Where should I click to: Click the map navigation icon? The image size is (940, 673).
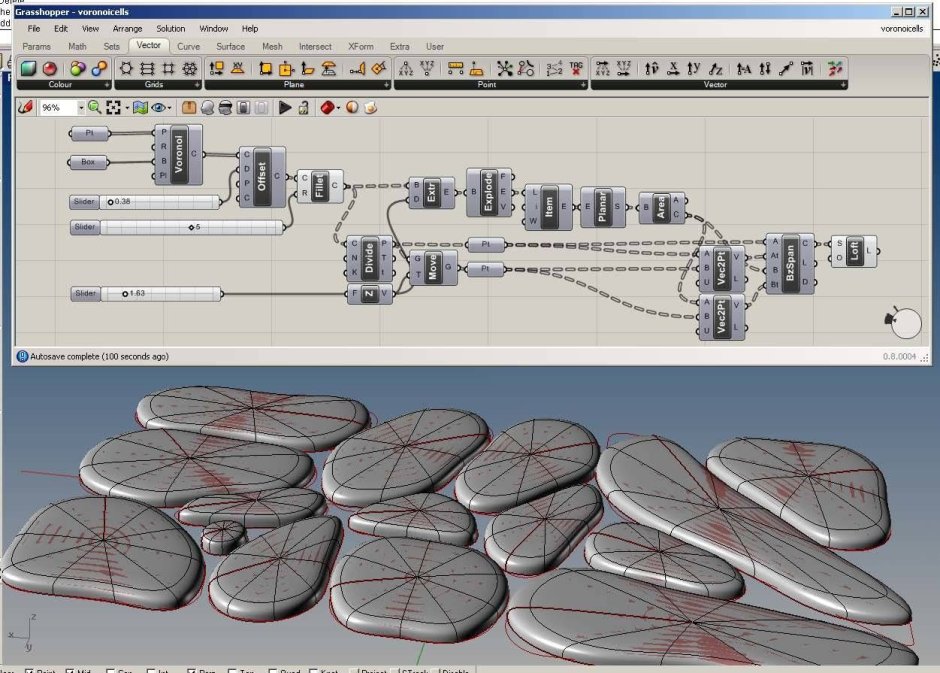[140, 108]
